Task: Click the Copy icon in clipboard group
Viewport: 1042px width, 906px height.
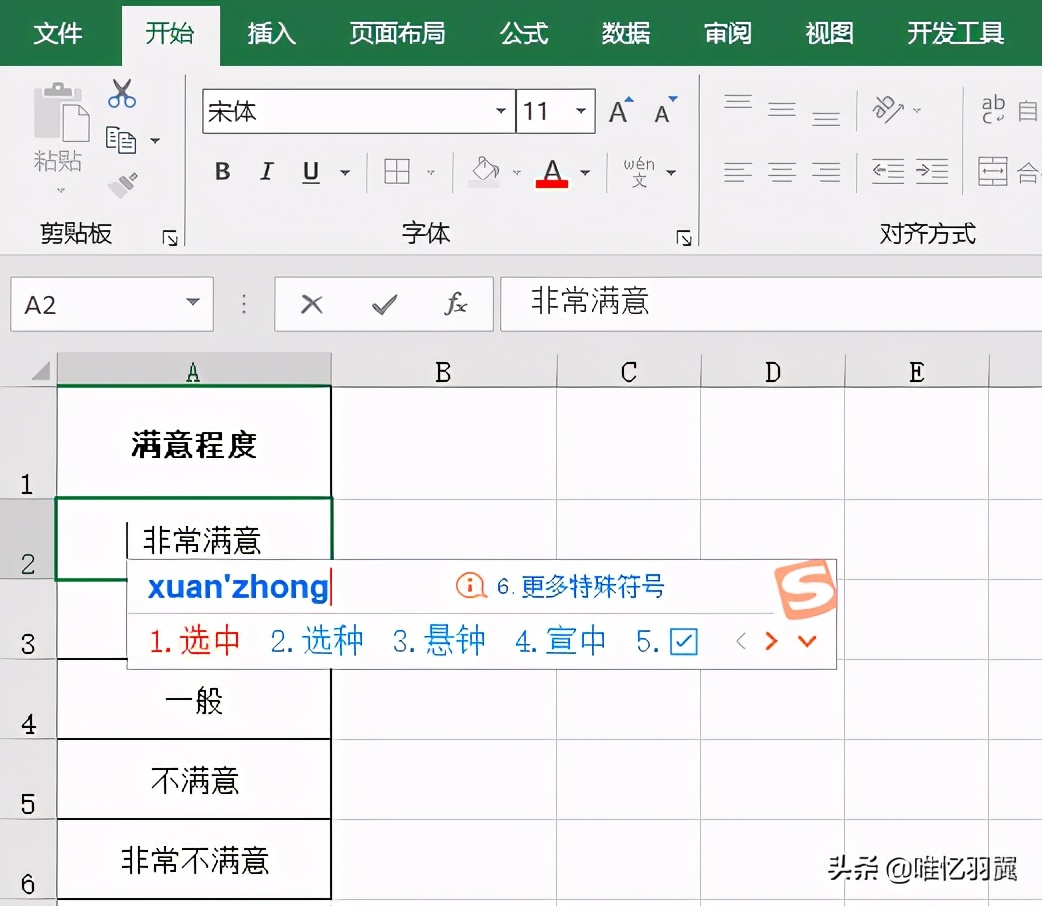Action: tap(121, 140)
